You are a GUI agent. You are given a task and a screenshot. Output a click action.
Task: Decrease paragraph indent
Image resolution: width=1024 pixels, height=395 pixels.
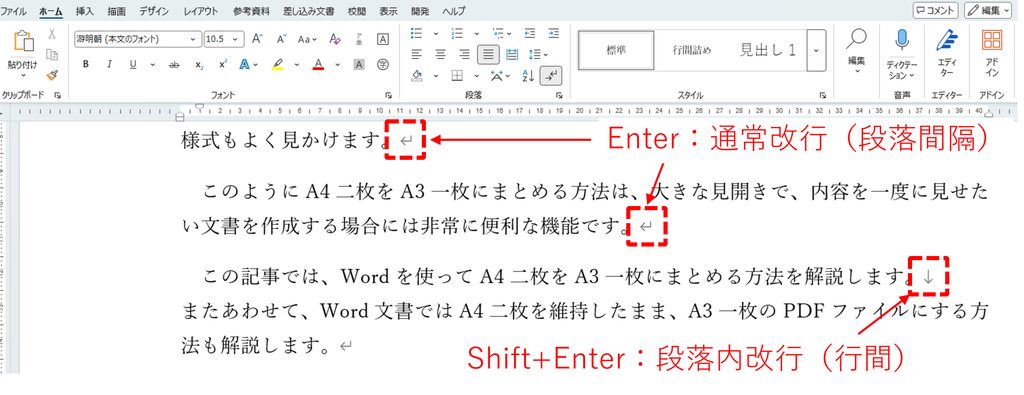530,33
